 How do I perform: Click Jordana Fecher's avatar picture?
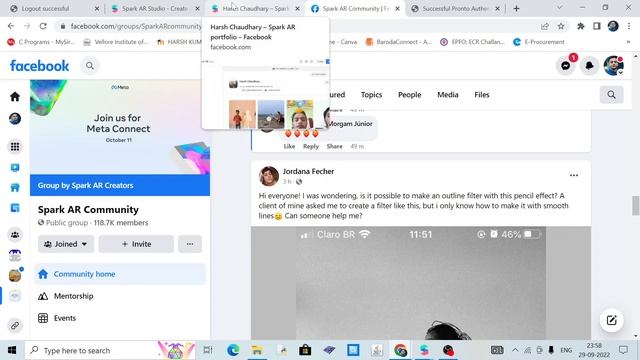[269, 176]
